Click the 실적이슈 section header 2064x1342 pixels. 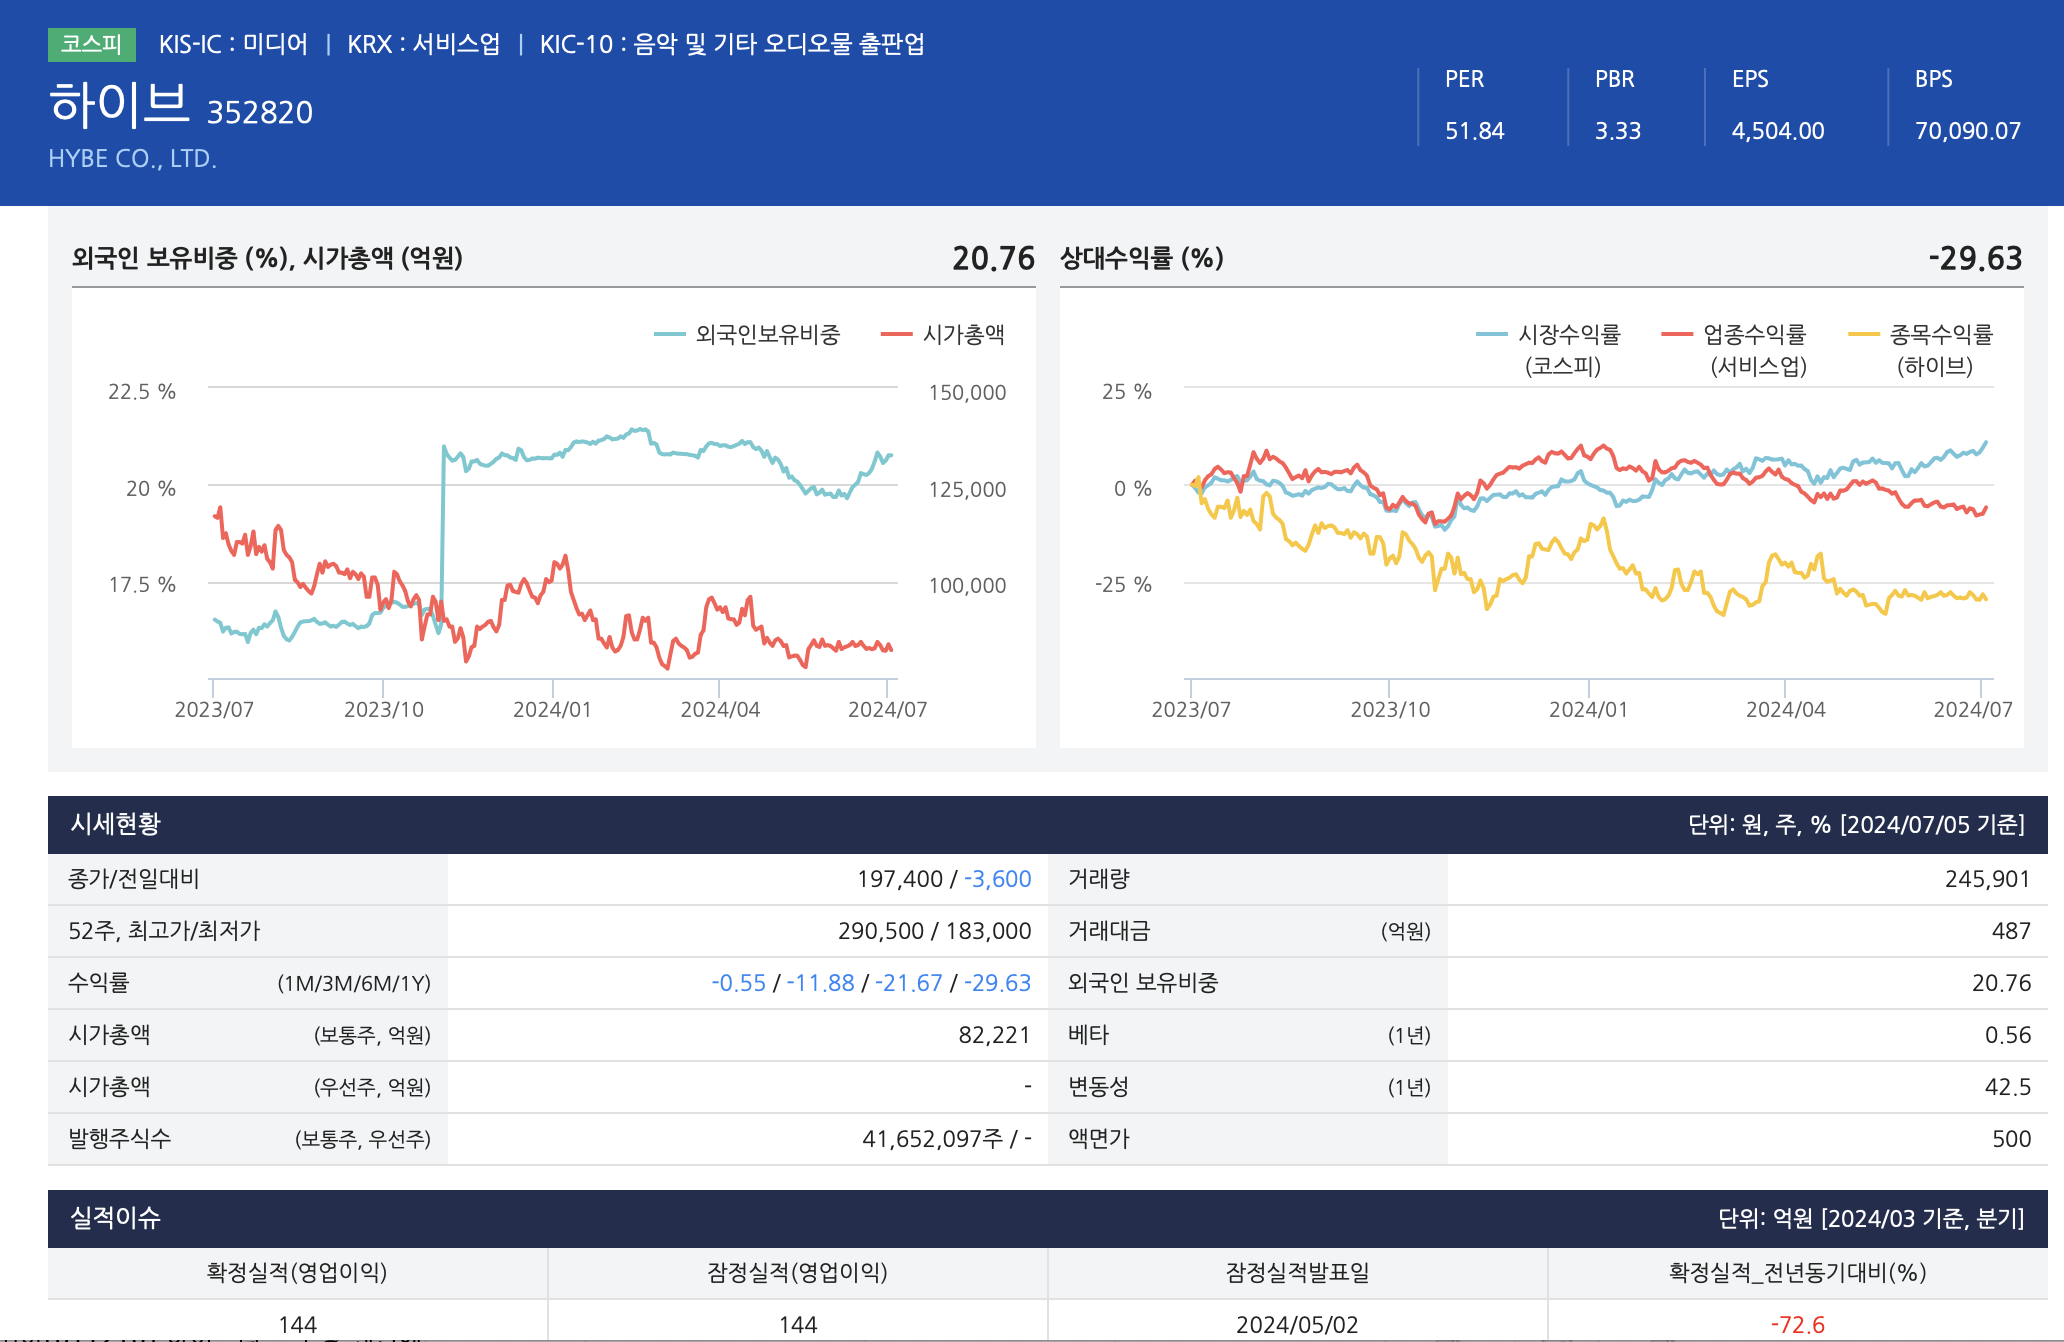tap(116, 1218)
